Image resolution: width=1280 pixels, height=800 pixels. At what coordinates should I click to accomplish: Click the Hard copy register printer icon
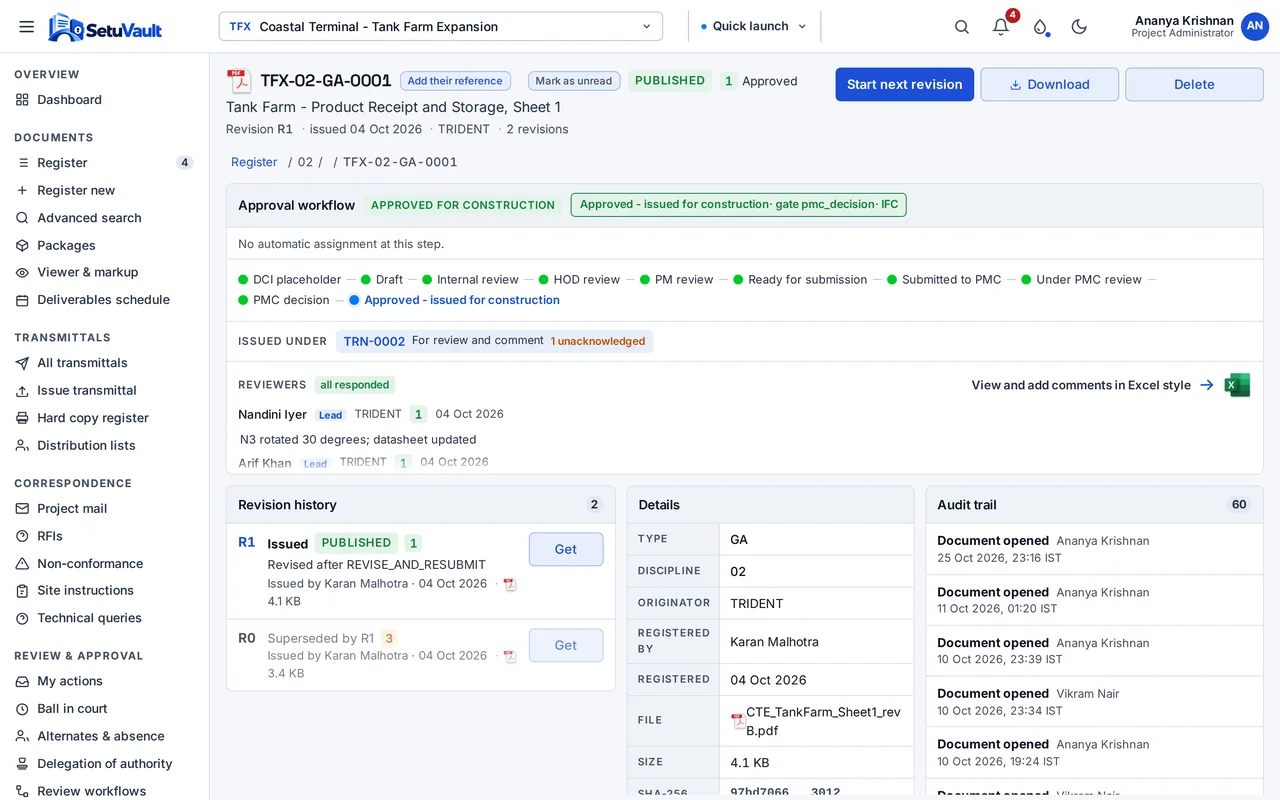pyautogui.click(x=22, y=418)
